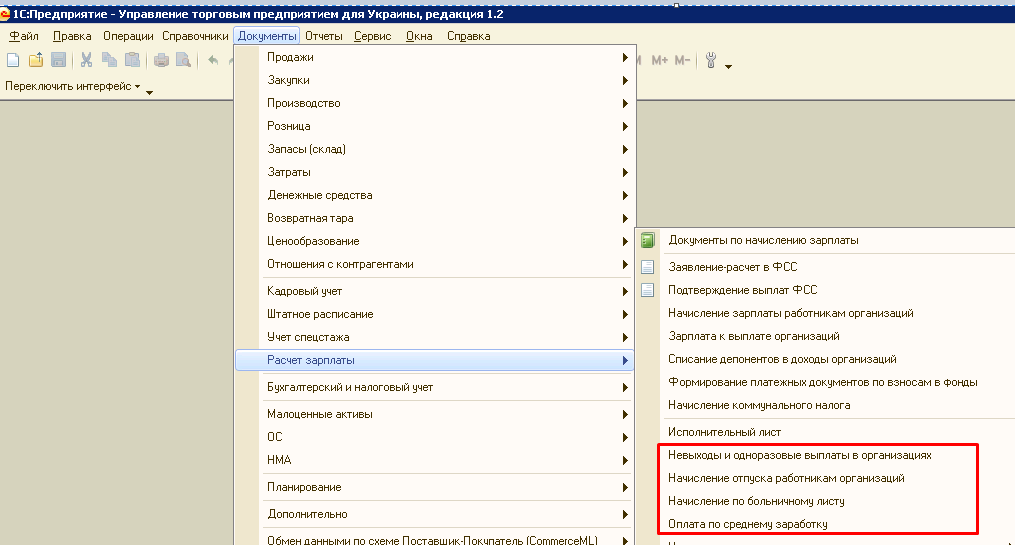Screen dimensions: 1015x545
Task: Expand the Розница submenu
Action: (x=435, y=126)
